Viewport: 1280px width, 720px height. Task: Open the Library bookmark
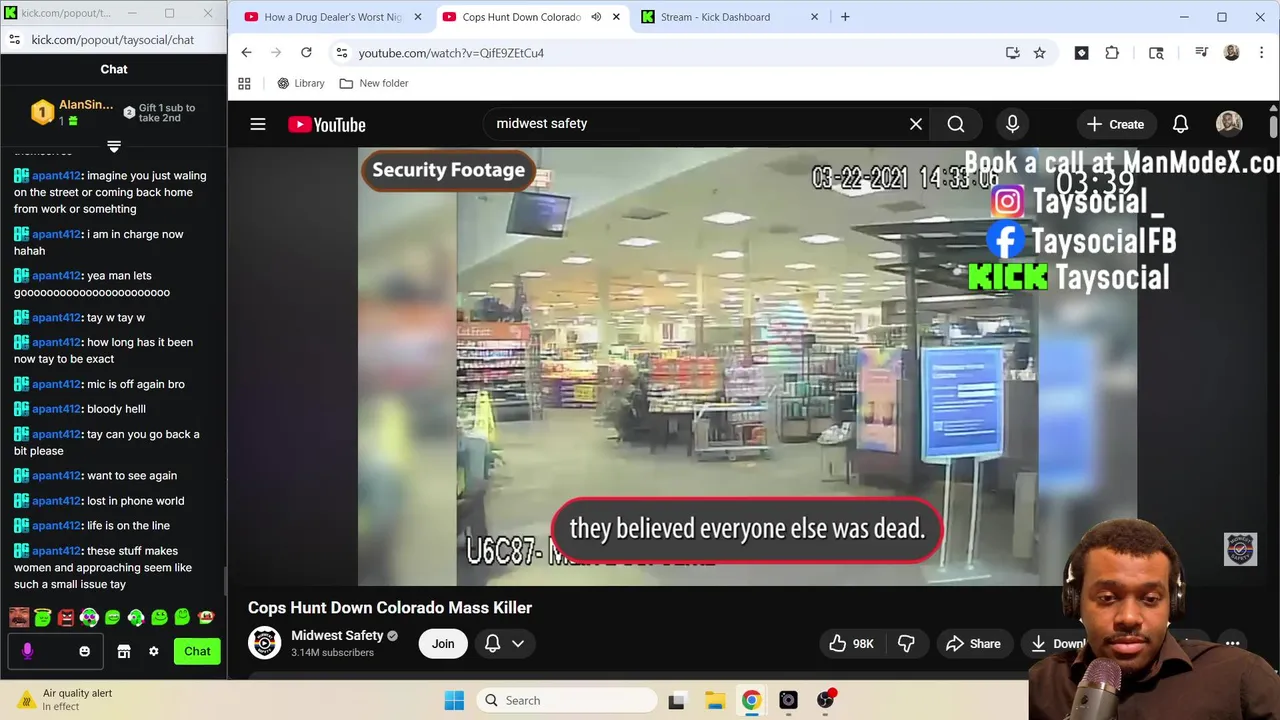click(301, 83)
